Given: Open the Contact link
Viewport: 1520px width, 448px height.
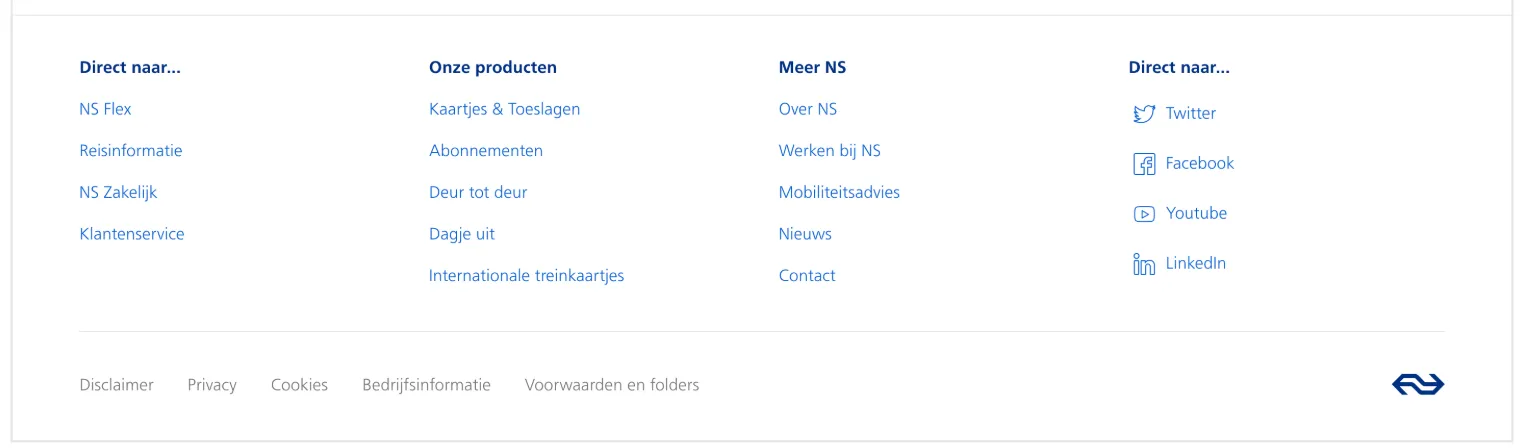Looking at the screenshot, I should click(807, 276).
